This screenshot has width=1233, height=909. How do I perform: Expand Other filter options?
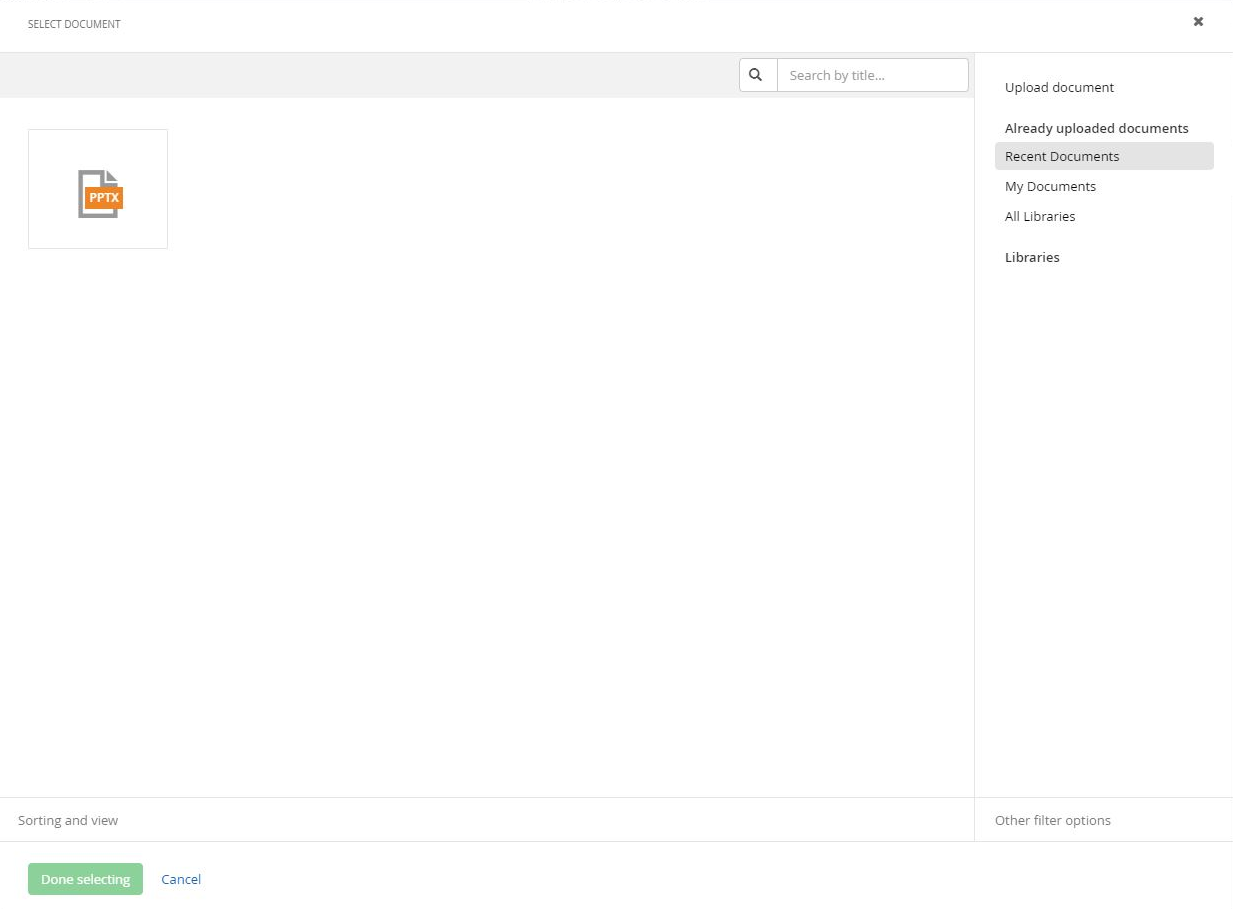click(x=1052, y=821)
